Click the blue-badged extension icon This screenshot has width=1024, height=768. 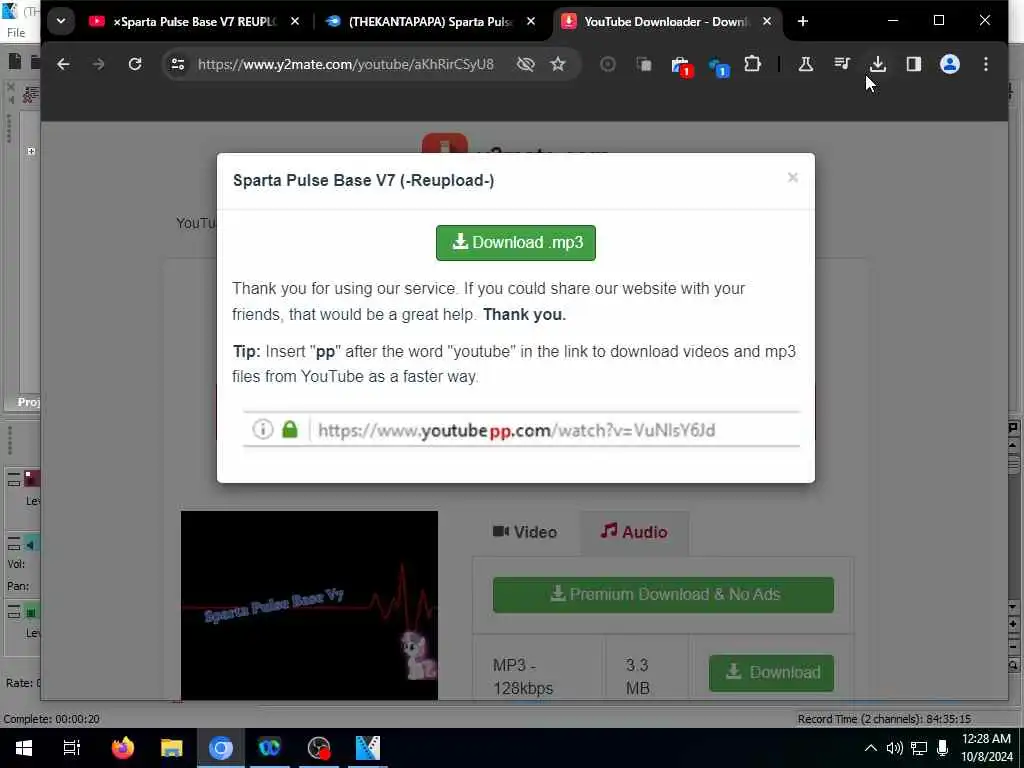(718, 65)
